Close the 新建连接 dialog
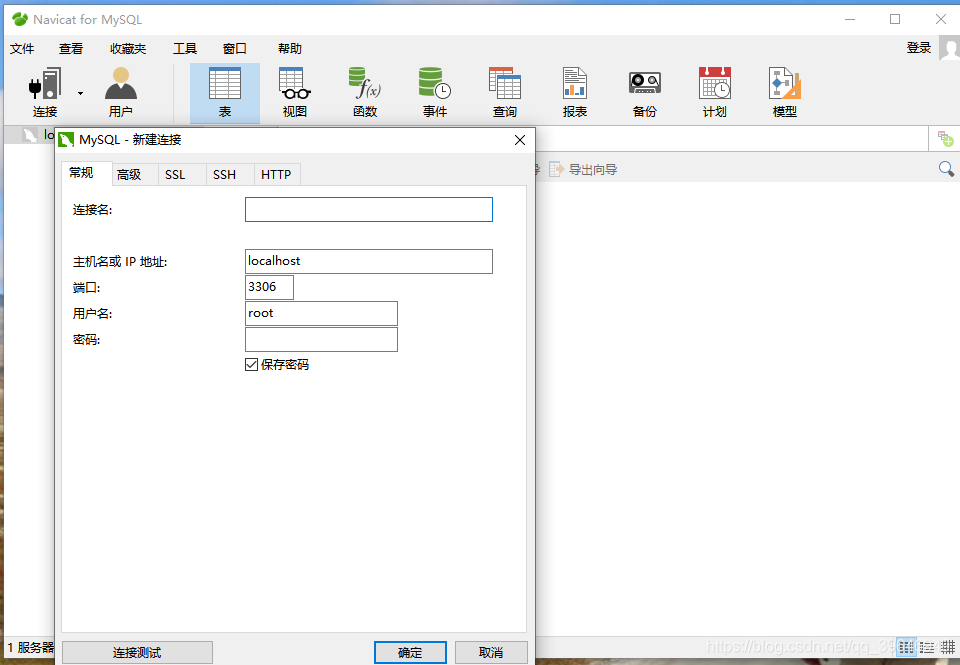960x665 pixels. point(520,140)
